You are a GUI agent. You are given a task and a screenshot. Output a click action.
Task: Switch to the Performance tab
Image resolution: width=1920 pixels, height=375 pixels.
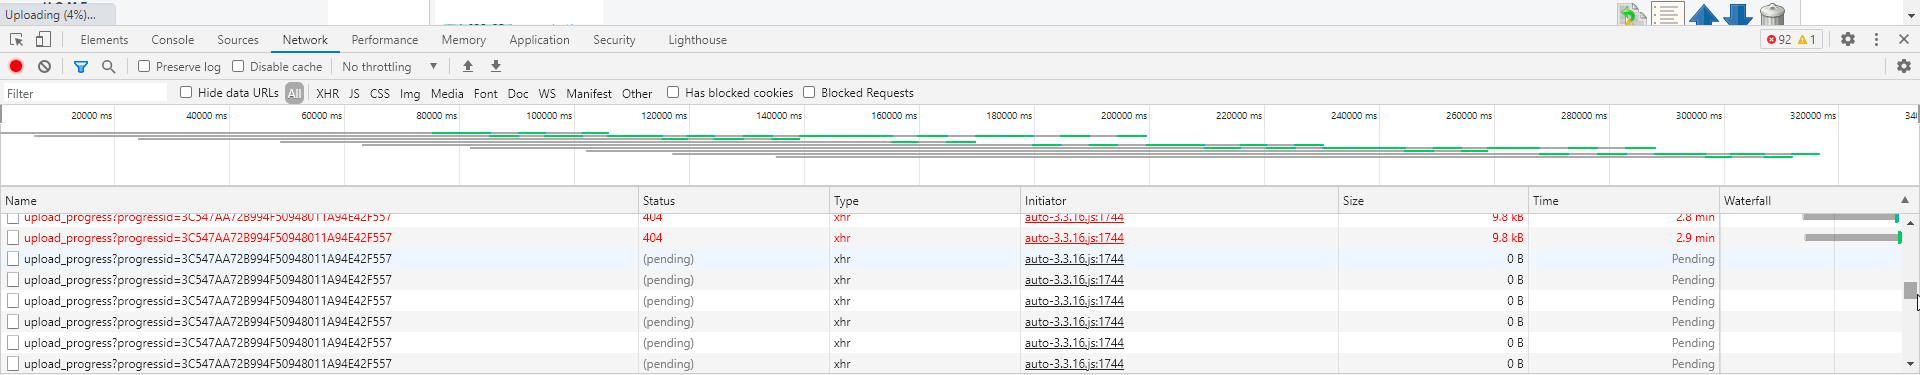(x=385, y=40)
